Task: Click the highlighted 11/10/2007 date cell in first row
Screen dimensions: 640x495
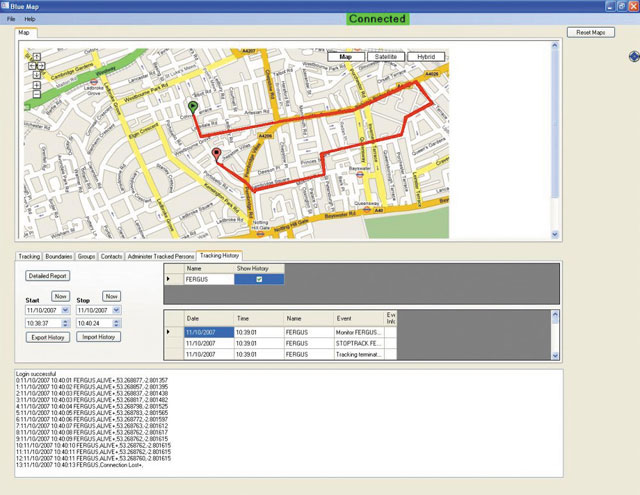Action: [209, 332]
